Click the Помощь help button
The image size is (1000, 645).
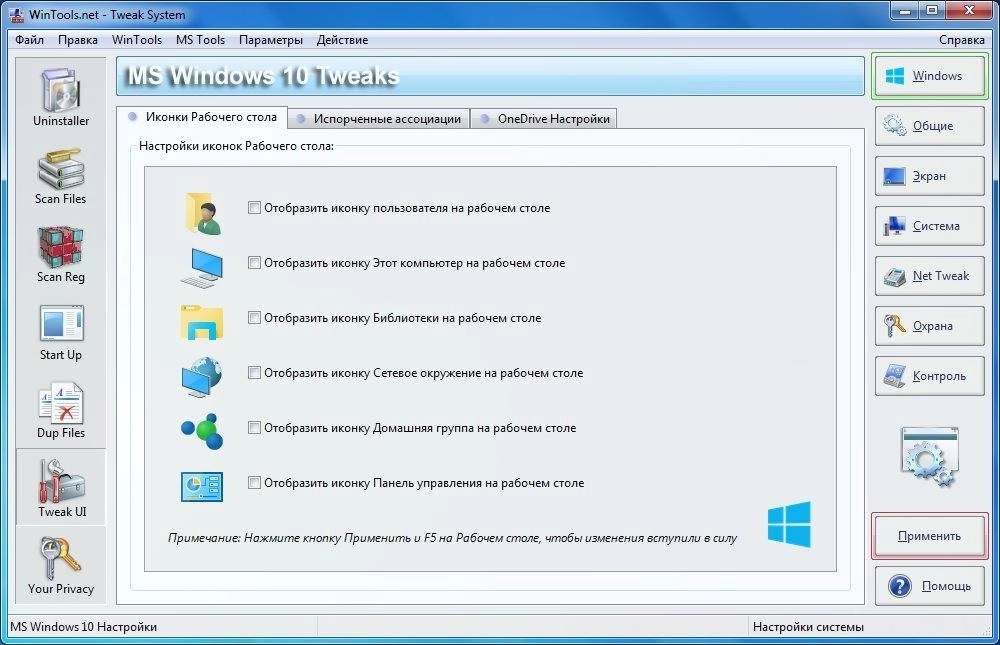[x=929, y=586]
